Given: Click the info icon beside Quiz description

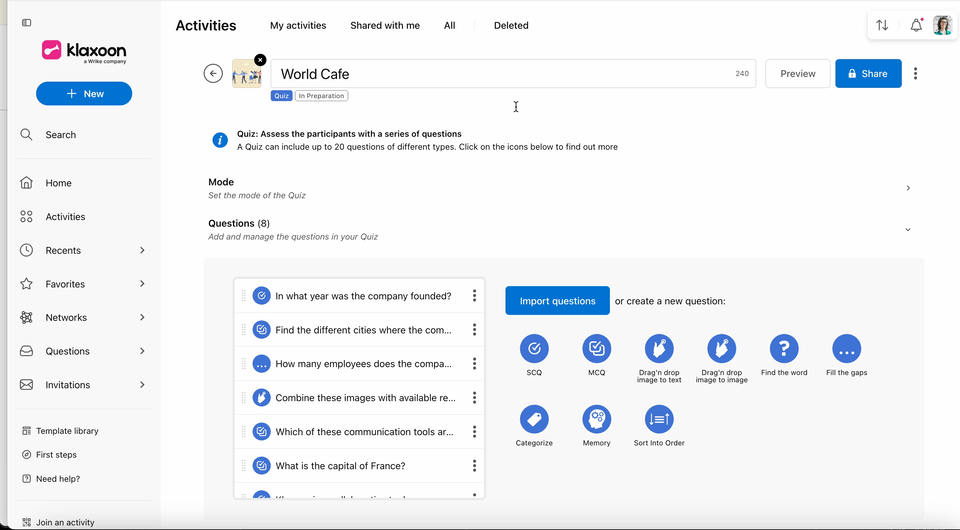Looking at the screenshot, I should point(220,140).
